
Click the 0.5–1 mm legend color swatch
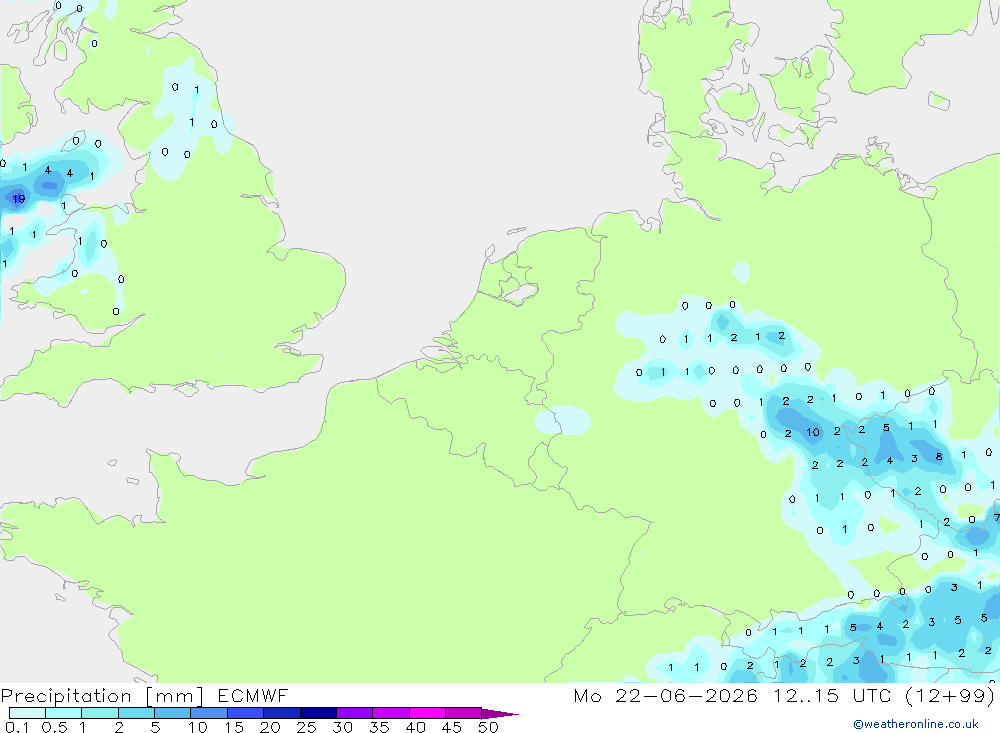point(64,713)
